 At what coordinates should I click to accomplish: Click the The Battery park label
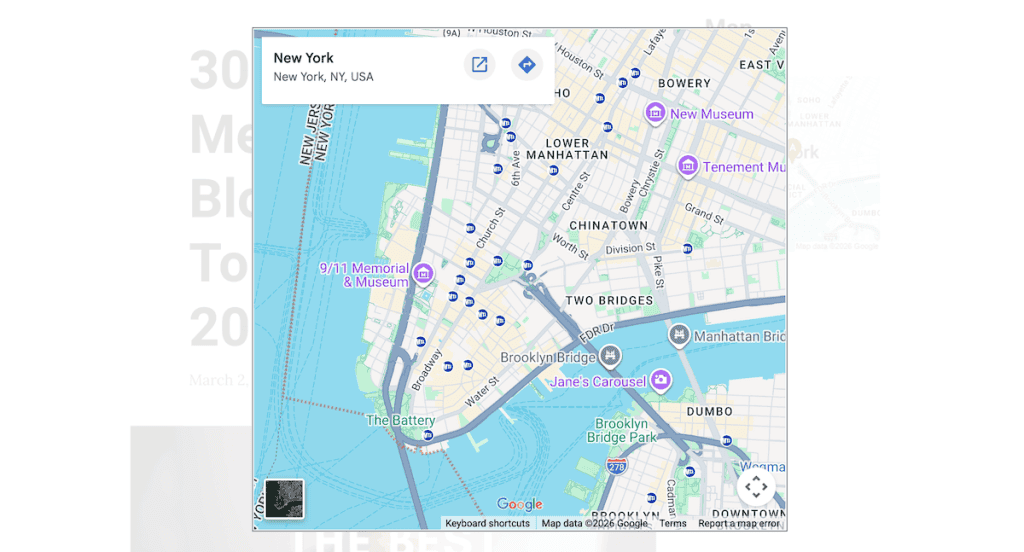coord(400,420)
